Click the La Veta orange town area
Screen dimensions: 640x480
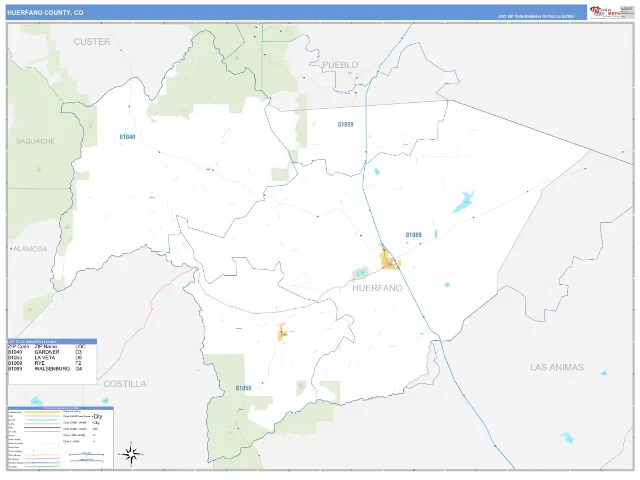point(282,332)
